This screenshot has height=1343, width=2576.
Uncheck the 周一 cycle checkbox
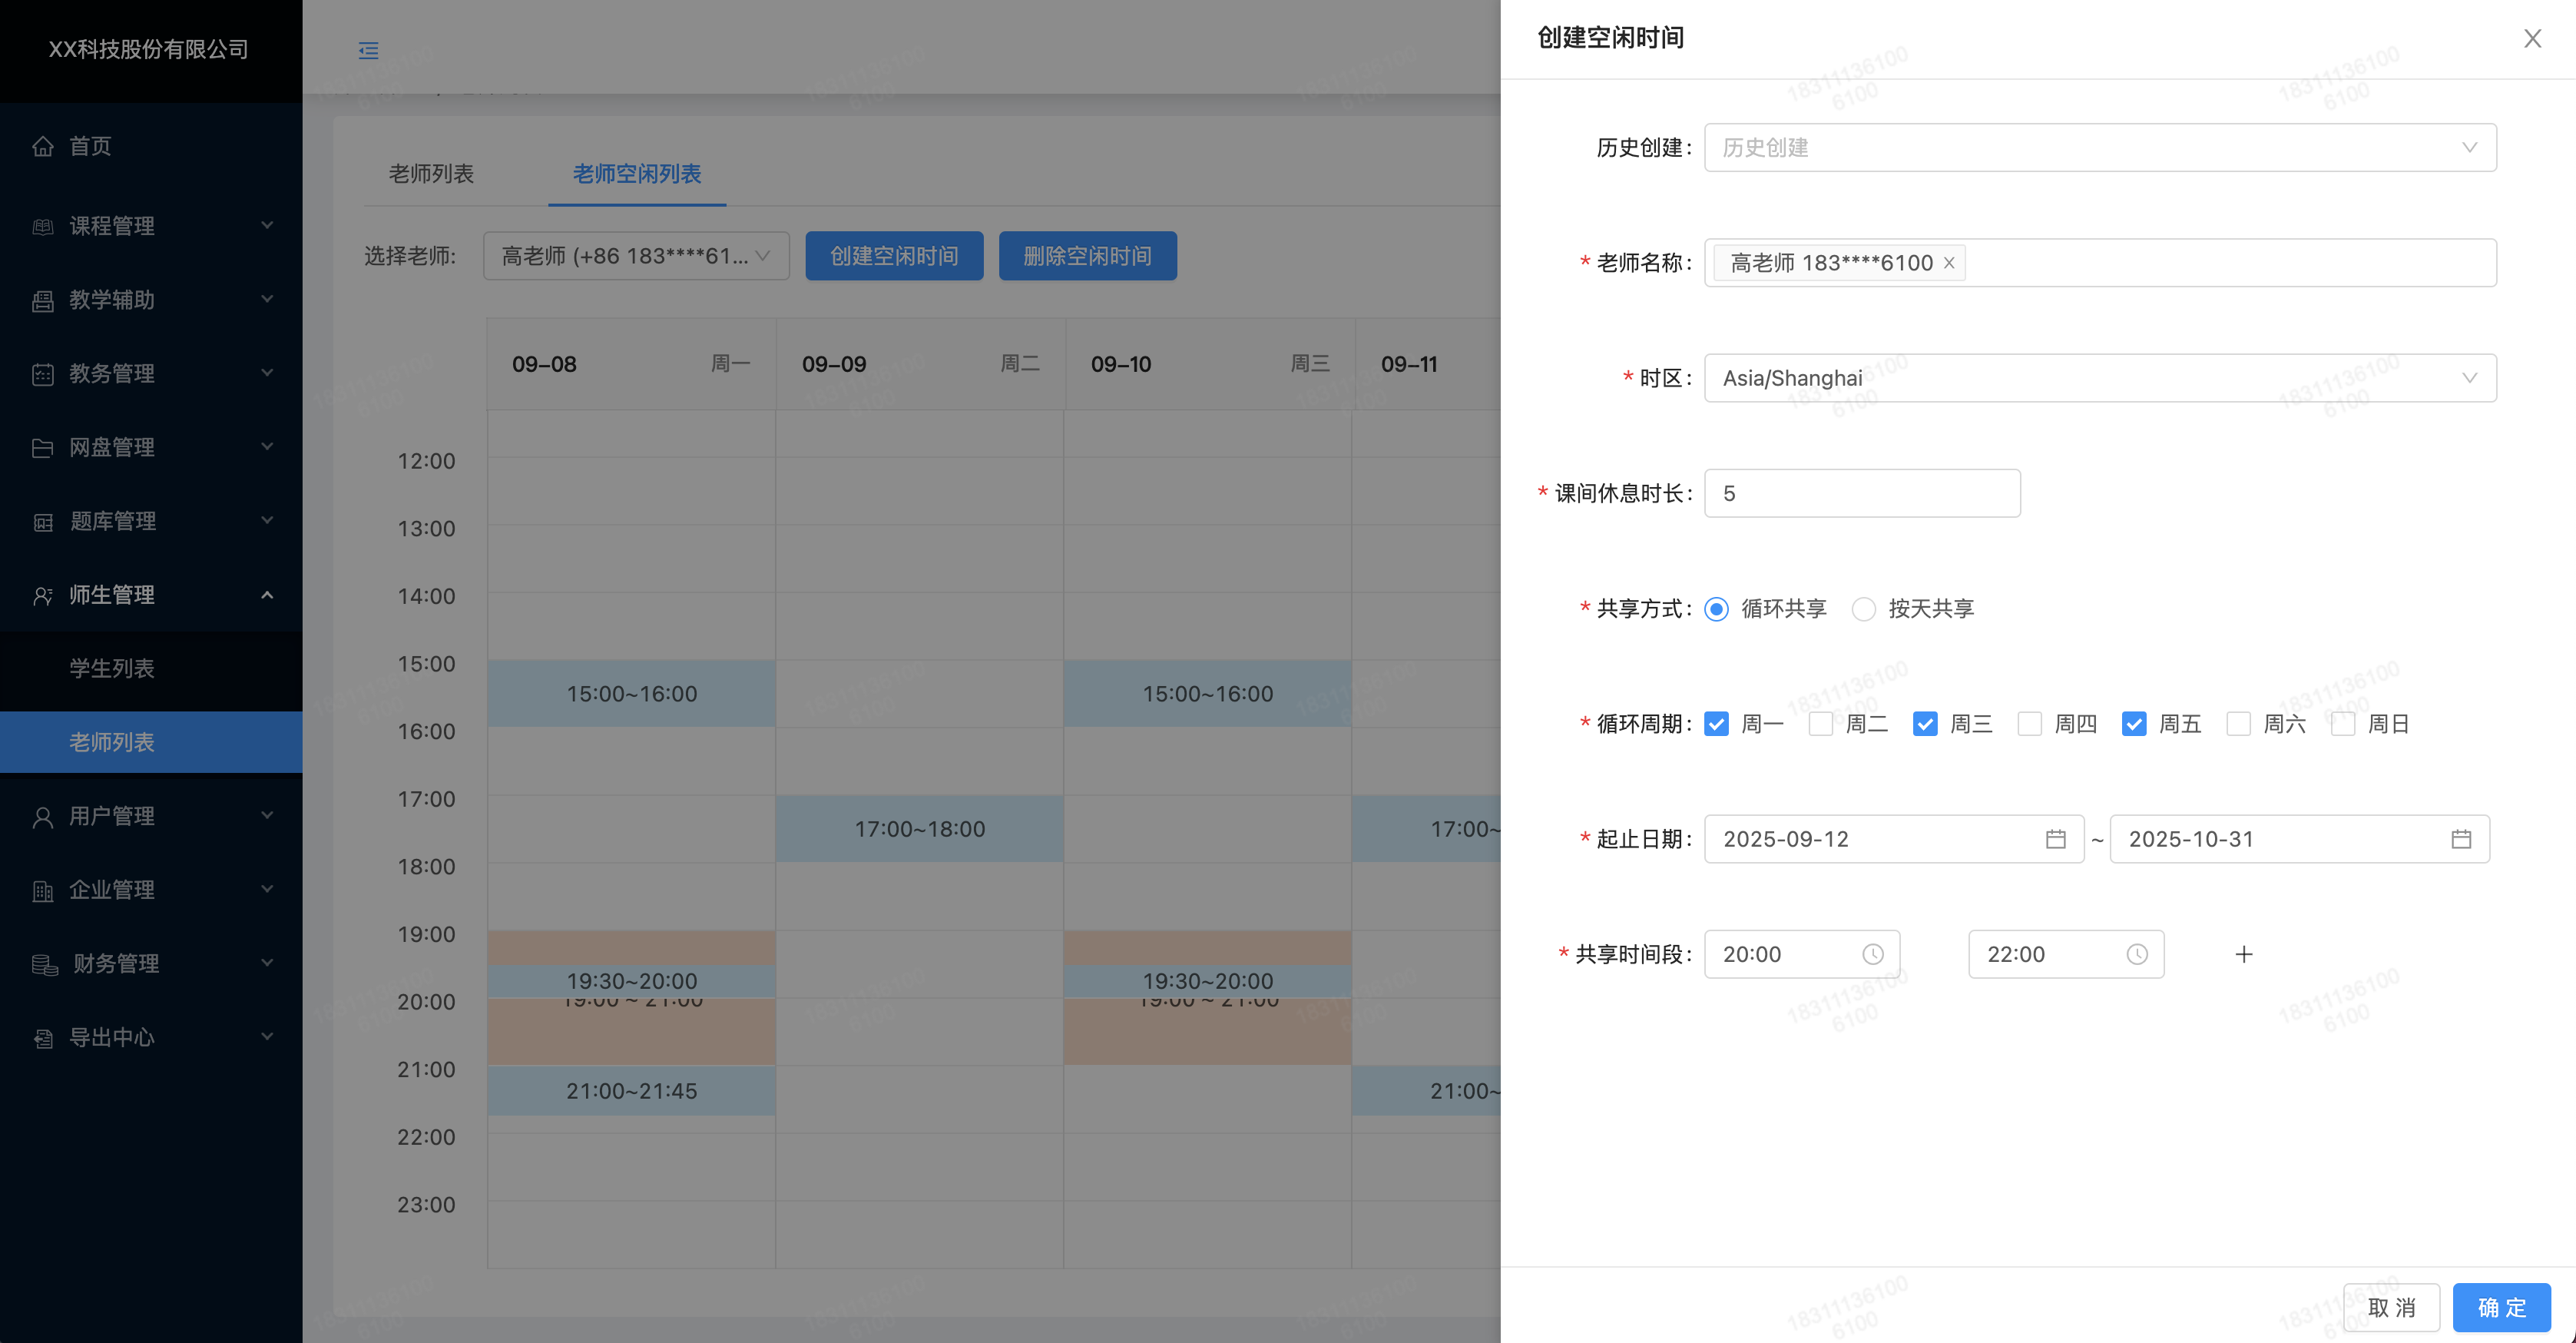pyautogui.click(x=1717, y=724)
